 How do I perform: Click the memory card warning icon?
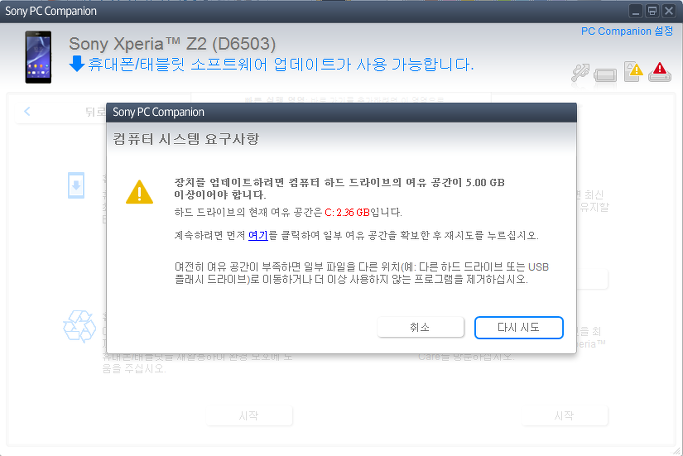tap(633, 71)
